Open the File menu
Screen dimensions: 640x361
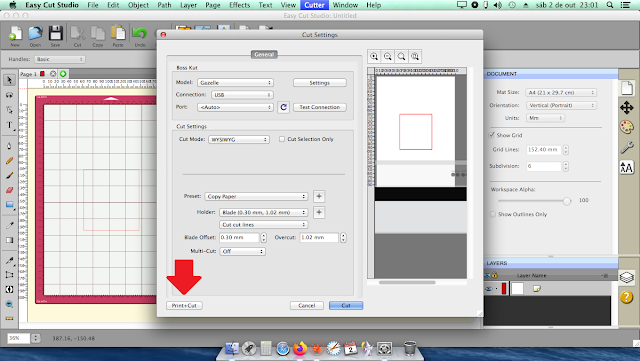pos(93,5)
